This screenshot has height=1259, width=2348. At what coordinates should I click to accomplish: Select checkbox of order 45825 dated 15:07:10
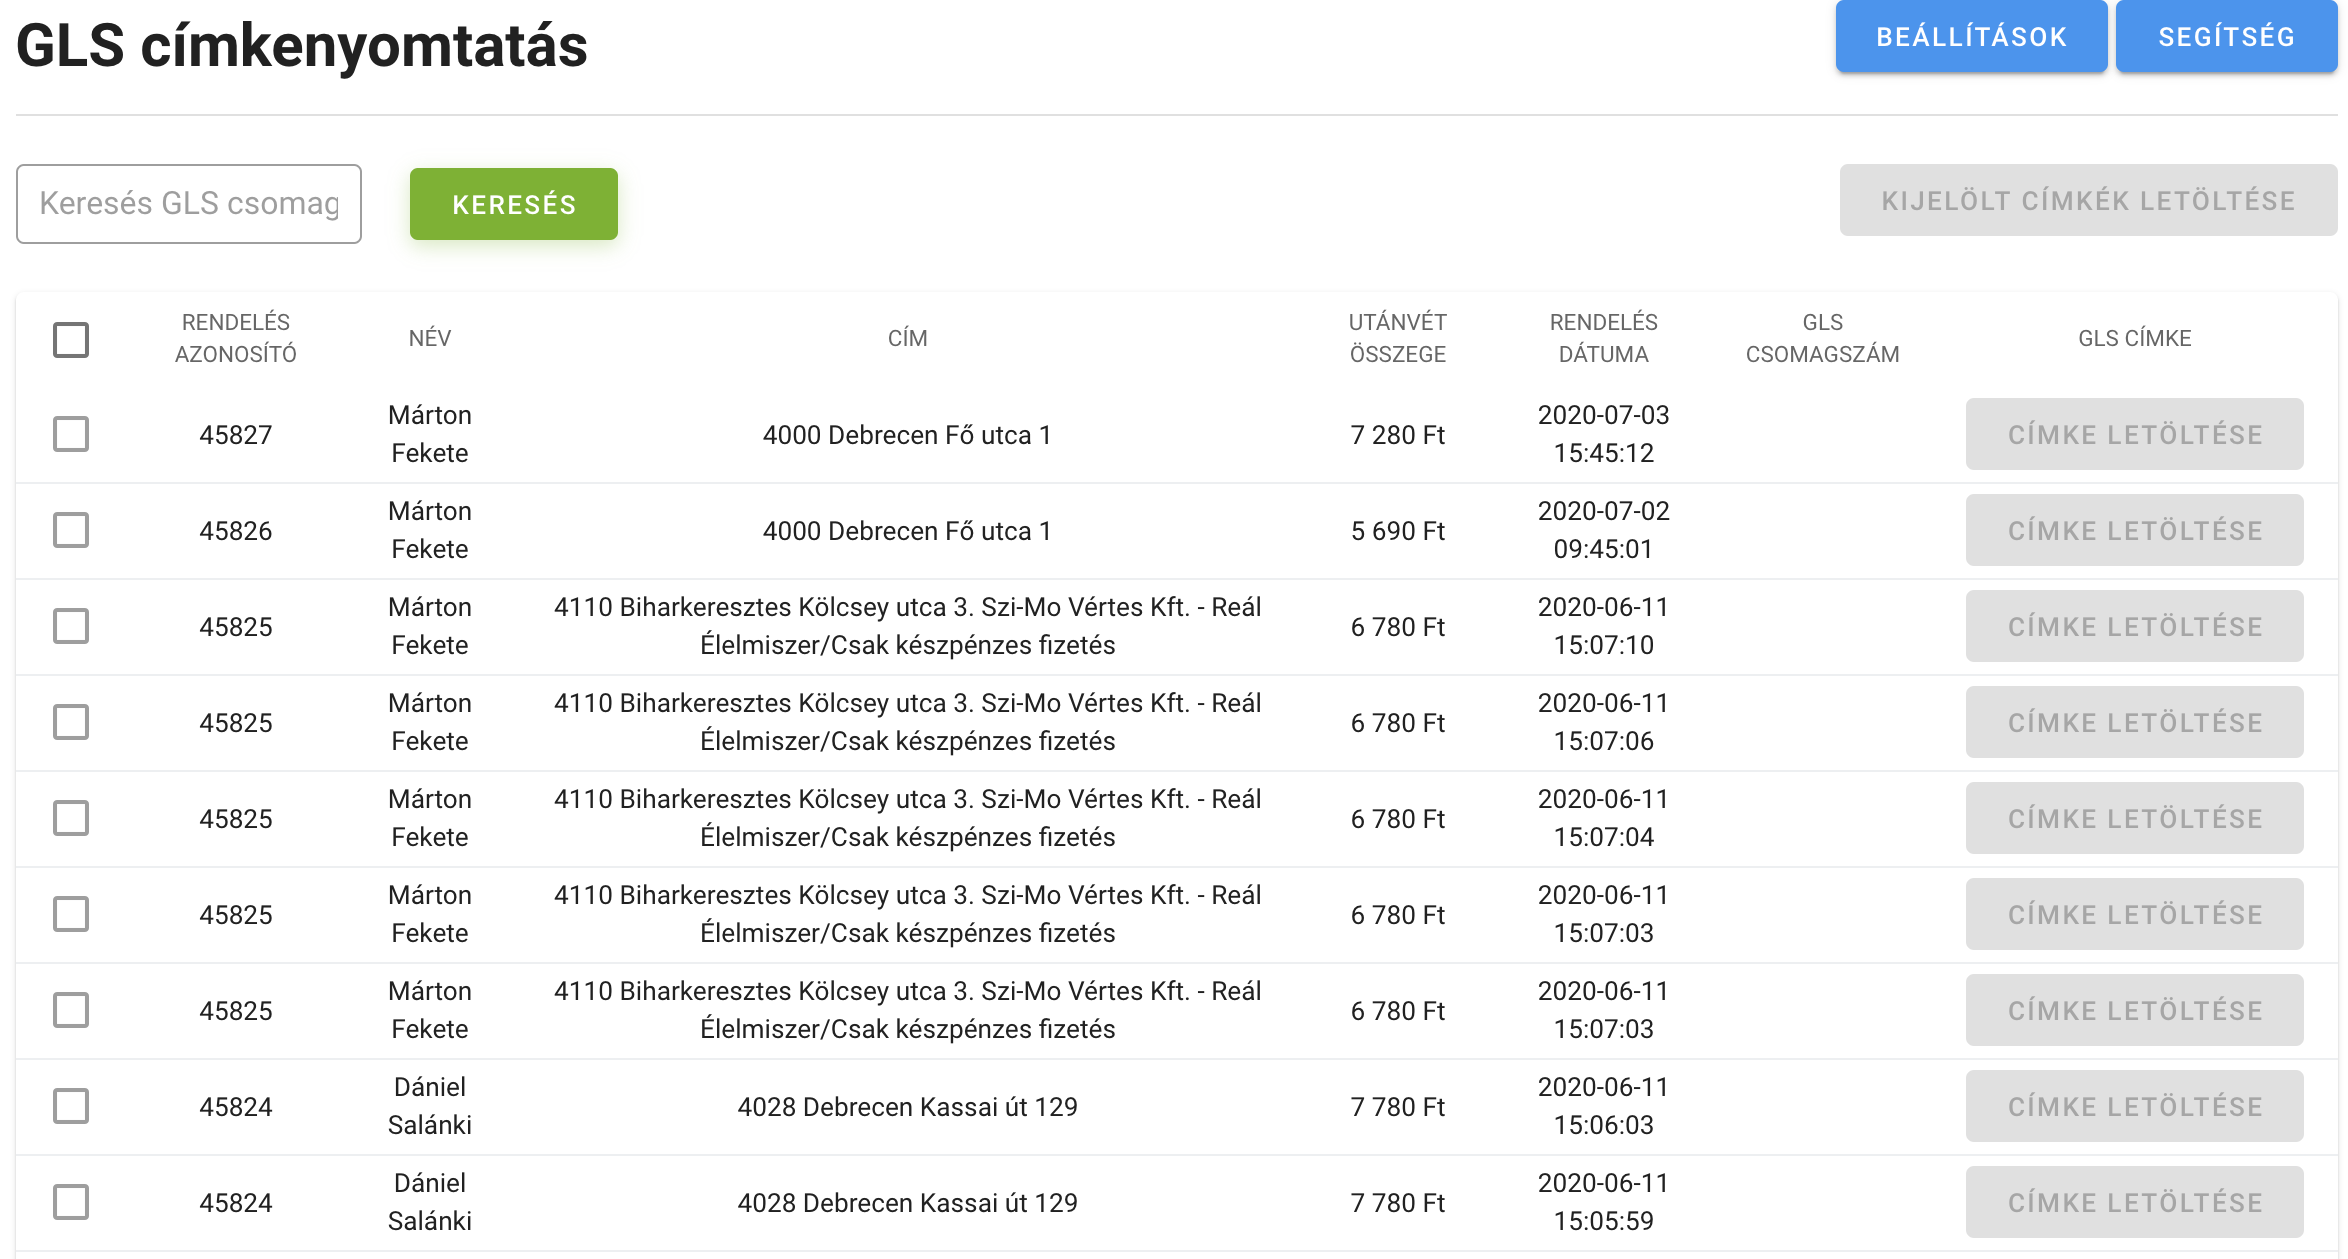pos(71,626)
